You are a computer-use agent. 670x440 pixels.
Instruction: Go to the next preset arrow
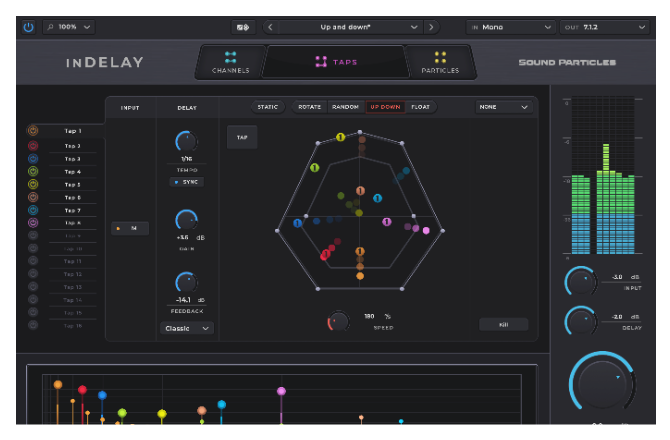pyautogui.click(x=431, y=27)
